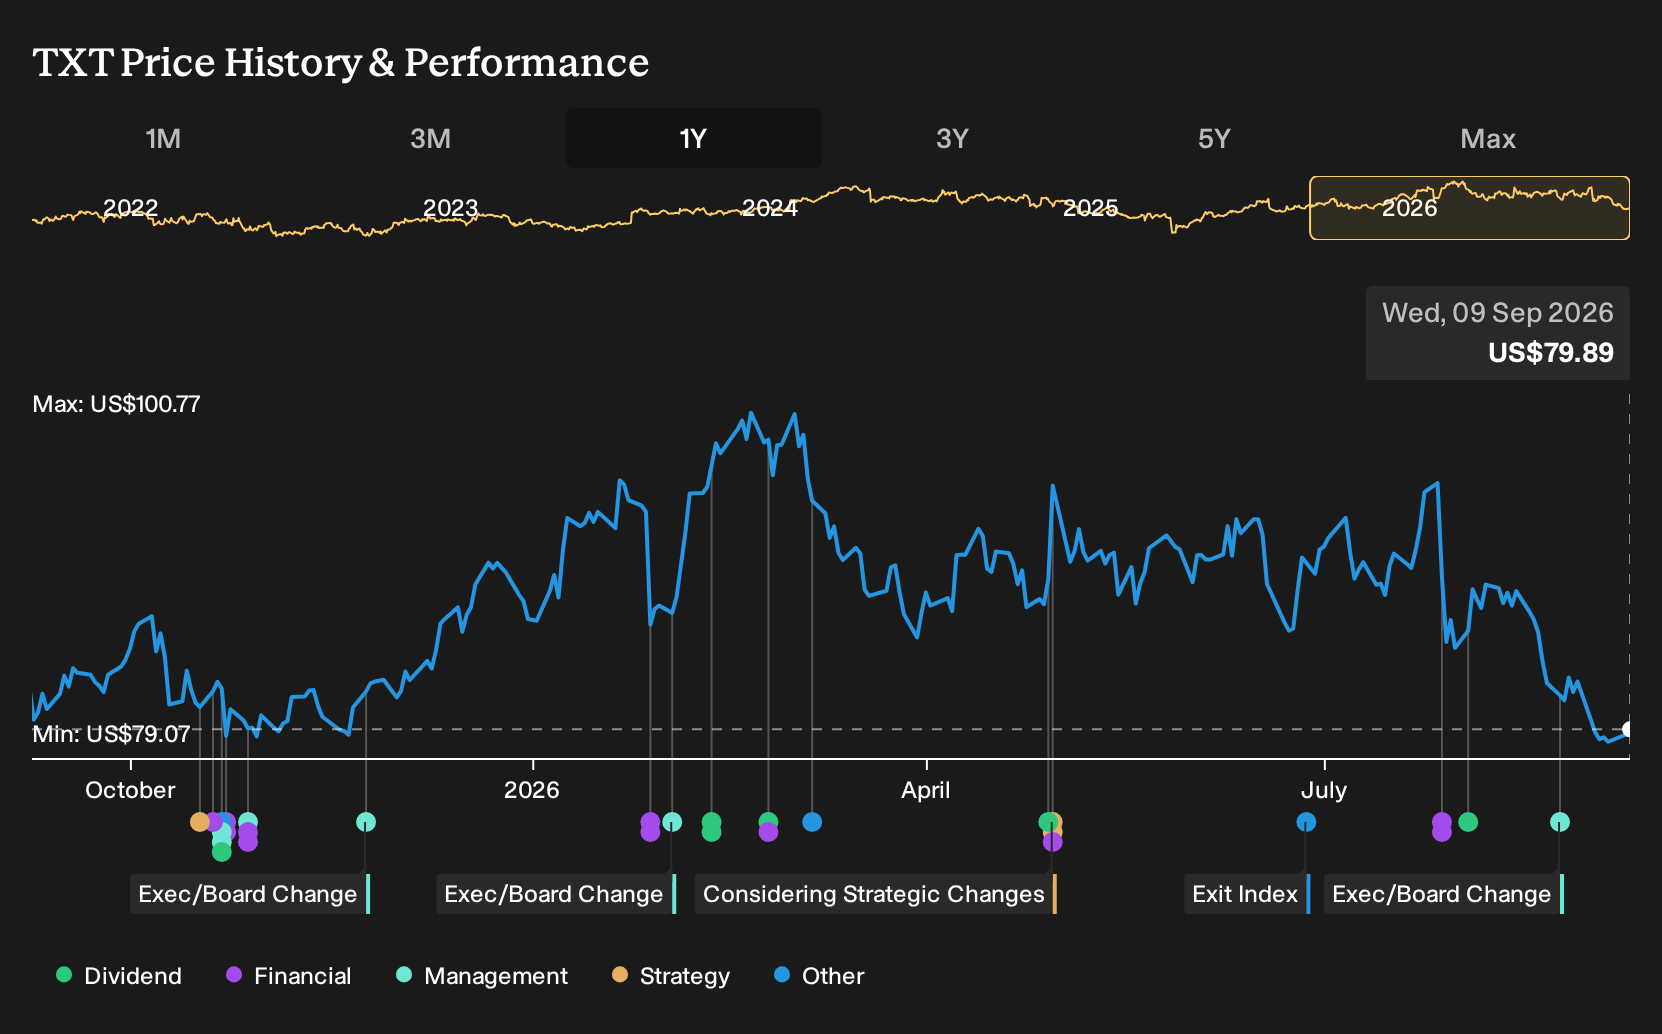Image resolution: width=1662 pixels, height=1034 pixels.
Task: Open Exec/Board Change label below October
Action: [250, 894]
